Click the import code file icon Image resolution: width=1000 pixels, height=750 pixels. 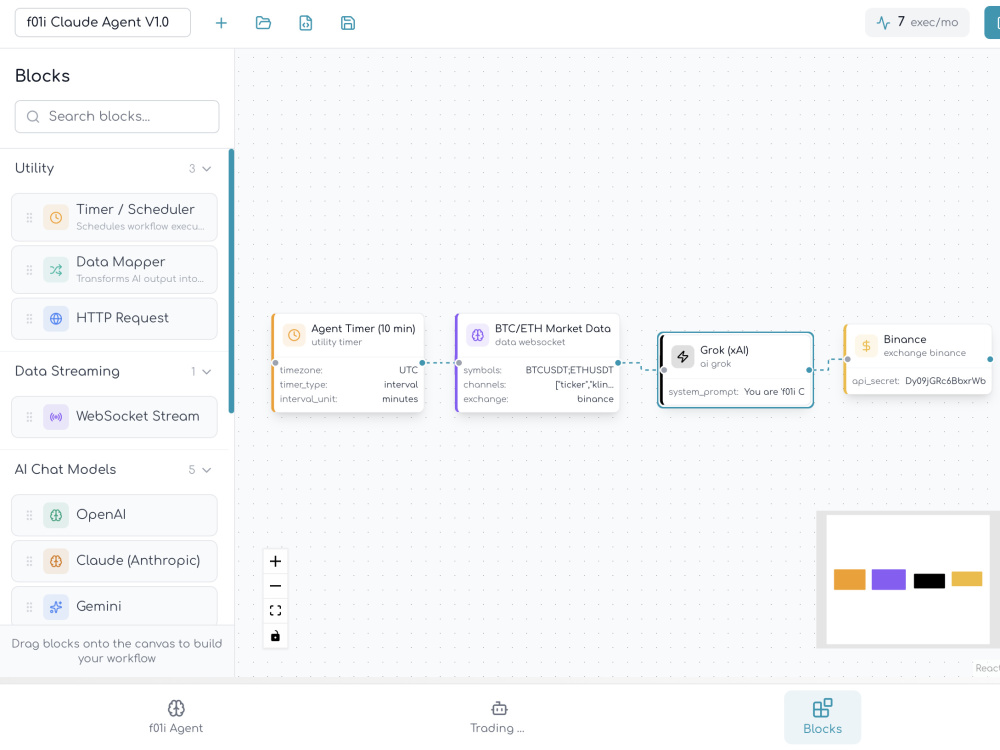tap(306, 23)
